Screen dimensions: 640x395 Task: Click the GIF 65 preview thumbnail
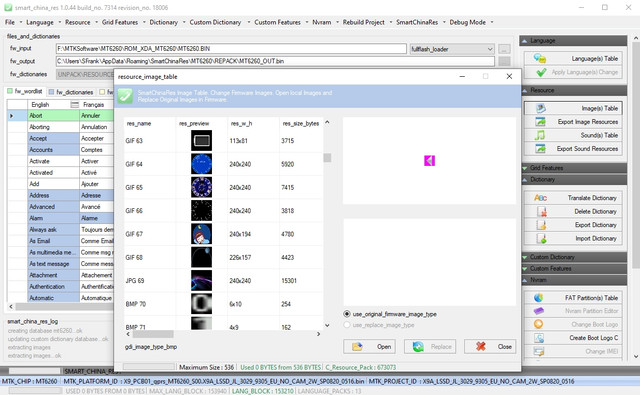[201, 187]
